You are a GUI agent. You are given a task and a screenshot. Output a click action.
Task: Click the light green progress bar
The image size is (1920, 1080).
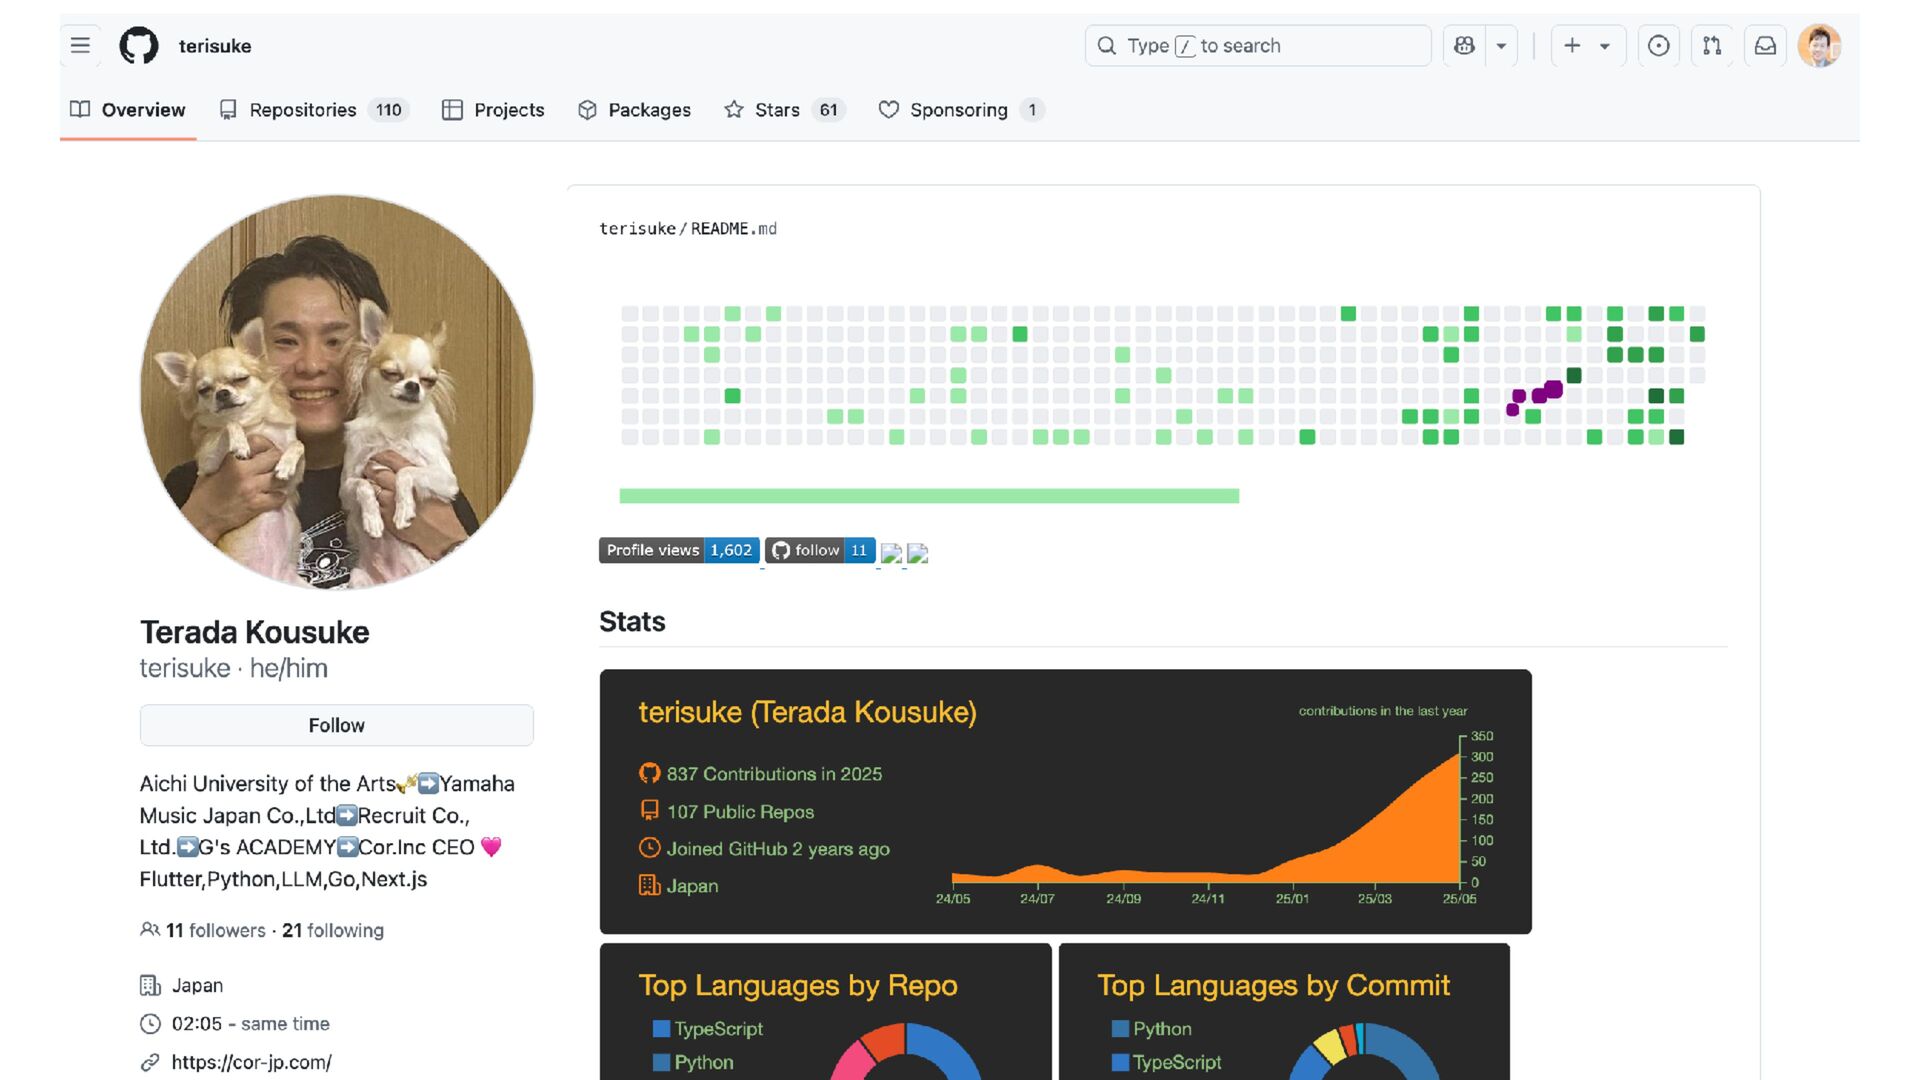[x=929, y=496]
